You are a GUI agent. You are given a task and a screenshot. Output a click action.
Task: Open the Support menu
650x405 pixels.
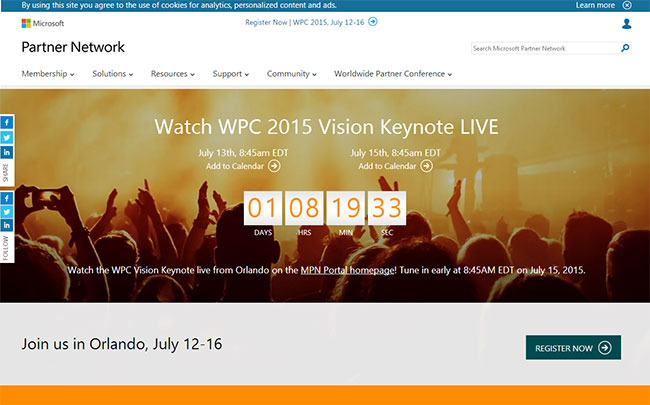point(231,74)
